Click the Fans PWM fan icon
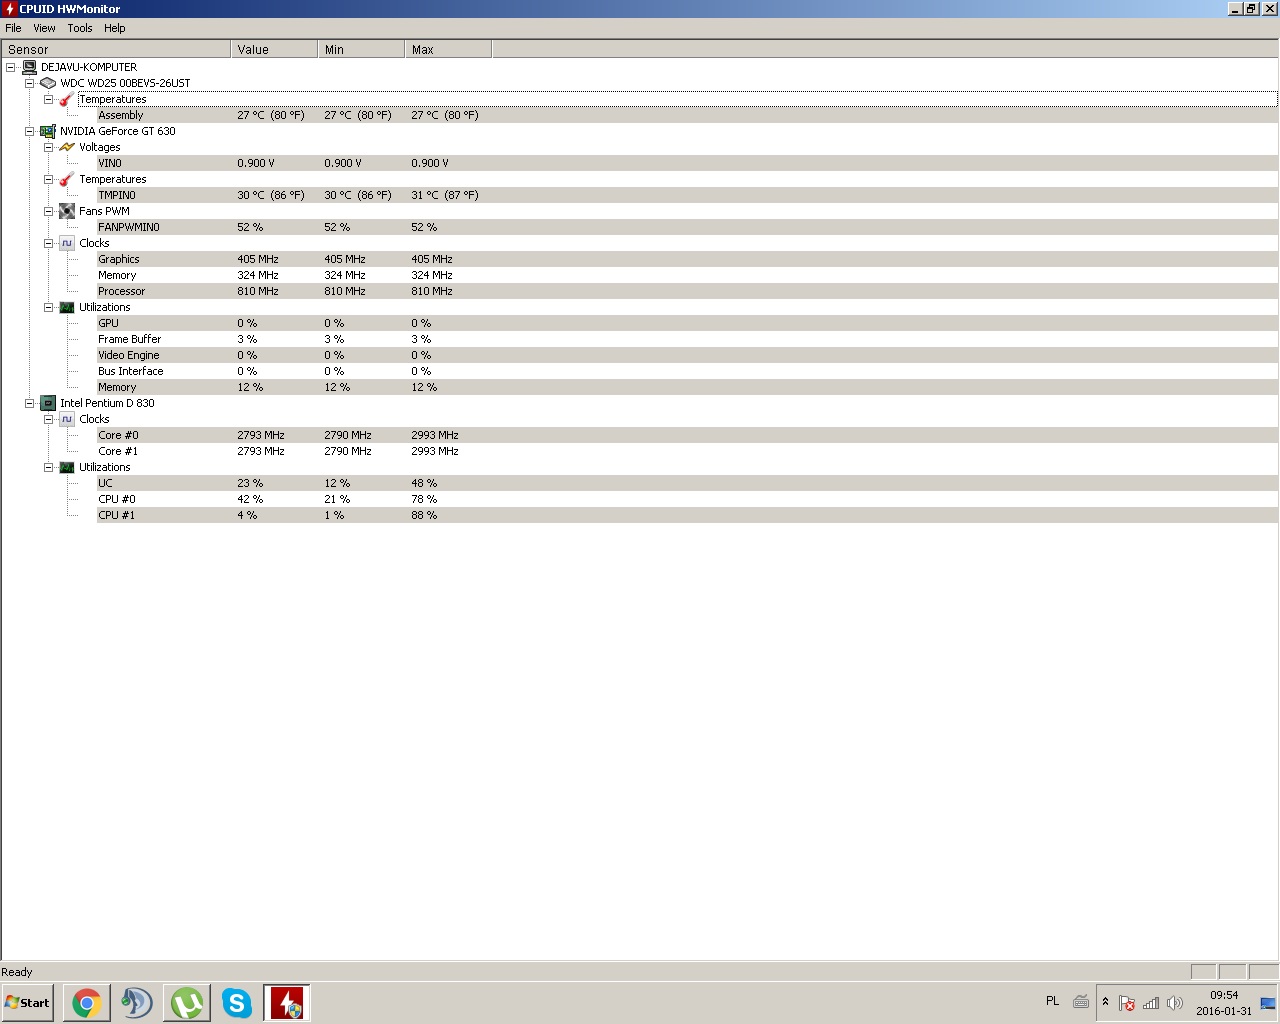Image resolution: width=1280 pixels, height=1024 pixels. [67, 211]
